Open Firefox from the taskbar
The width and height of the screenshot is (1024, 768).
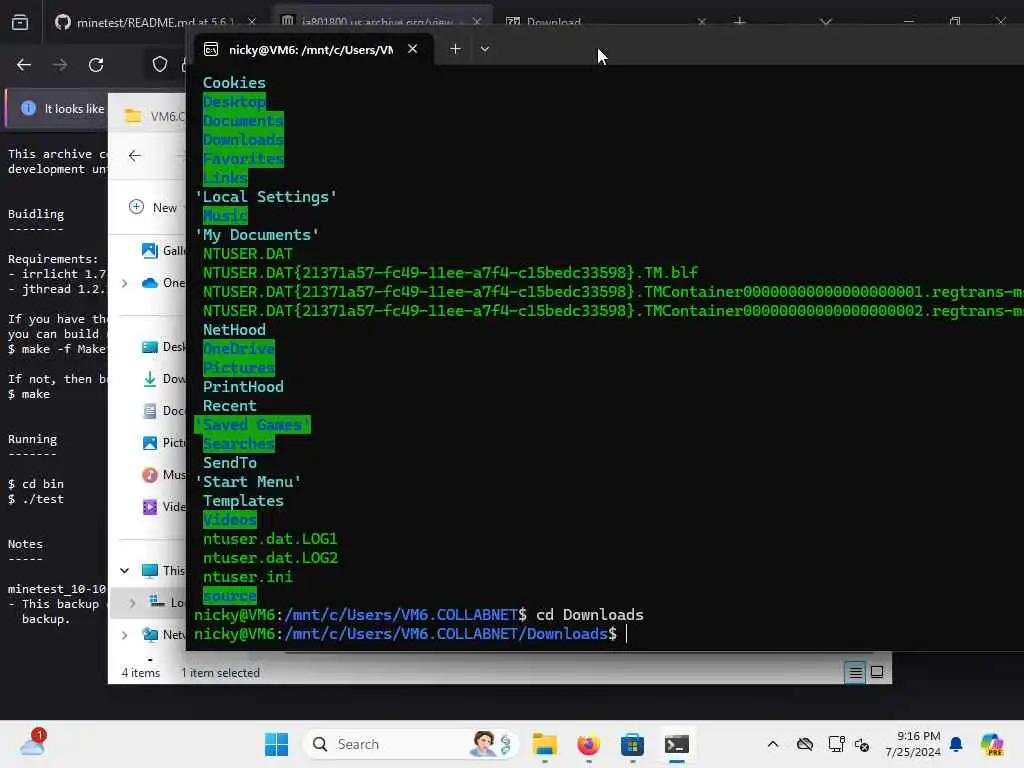pyautogui.click(x=588, y=744)
